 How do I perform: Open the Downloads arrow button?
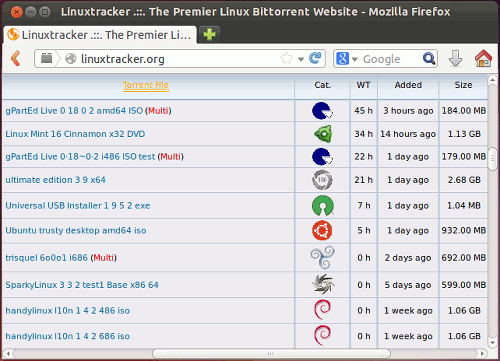tap(455, 59)
